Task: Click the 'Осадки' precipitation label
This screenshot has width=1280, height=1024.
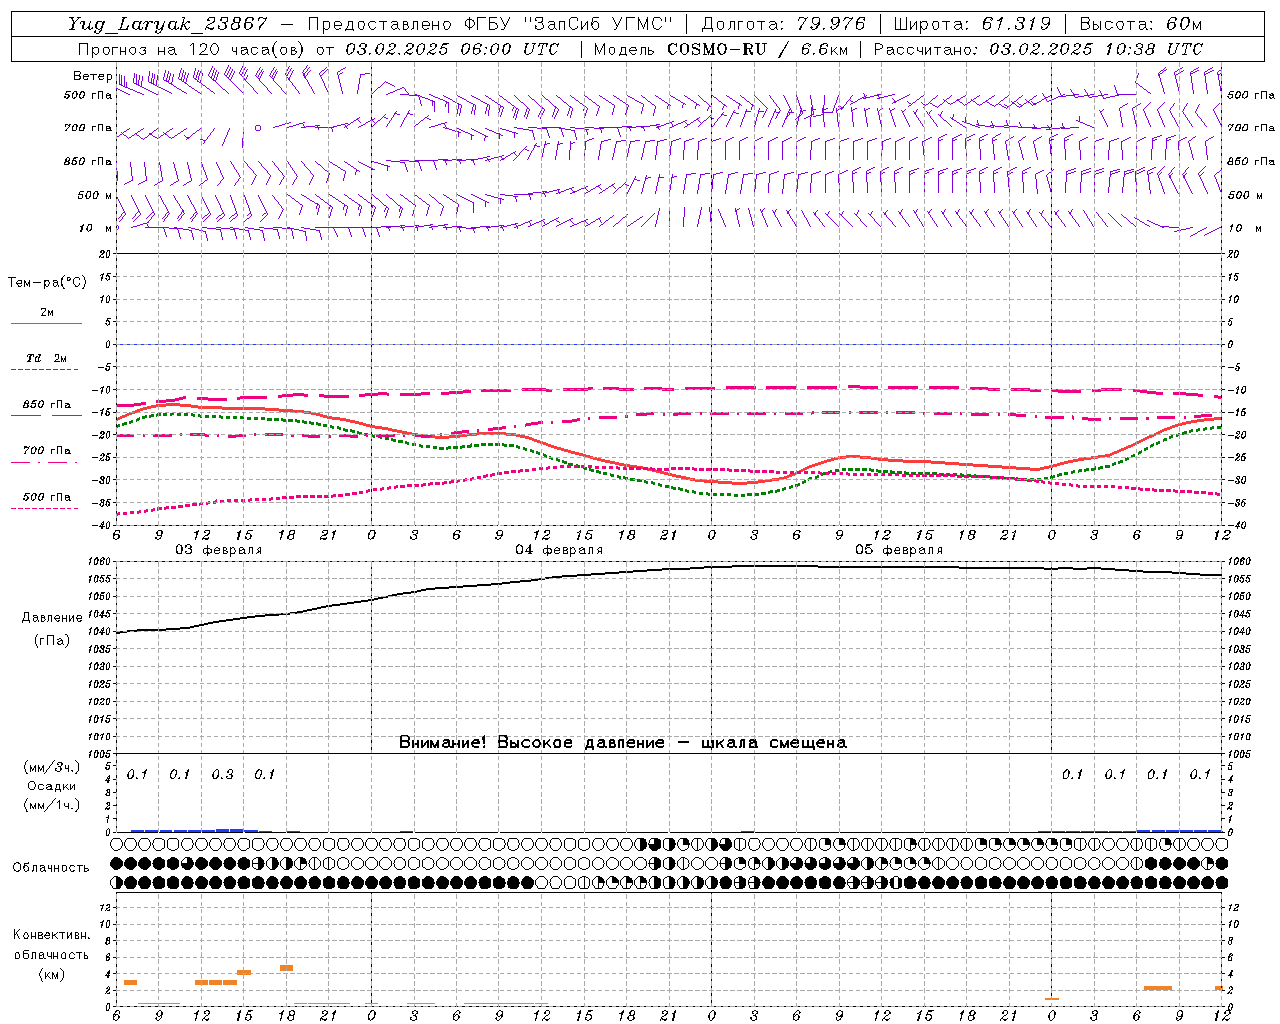Action: (52, 786)
